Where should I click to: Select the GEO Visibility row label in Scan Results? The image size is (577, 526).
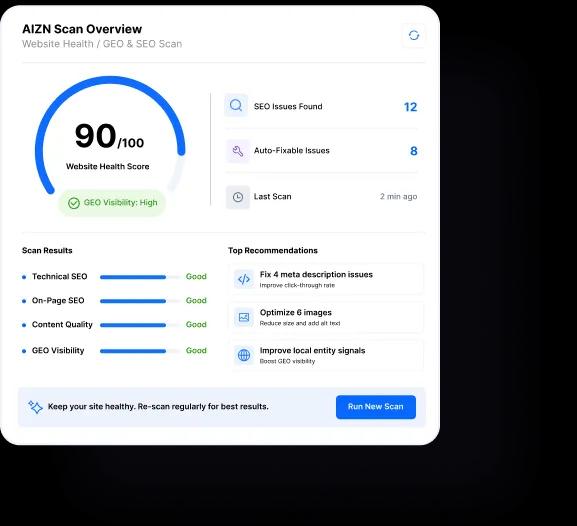click(x=58, y=350)
